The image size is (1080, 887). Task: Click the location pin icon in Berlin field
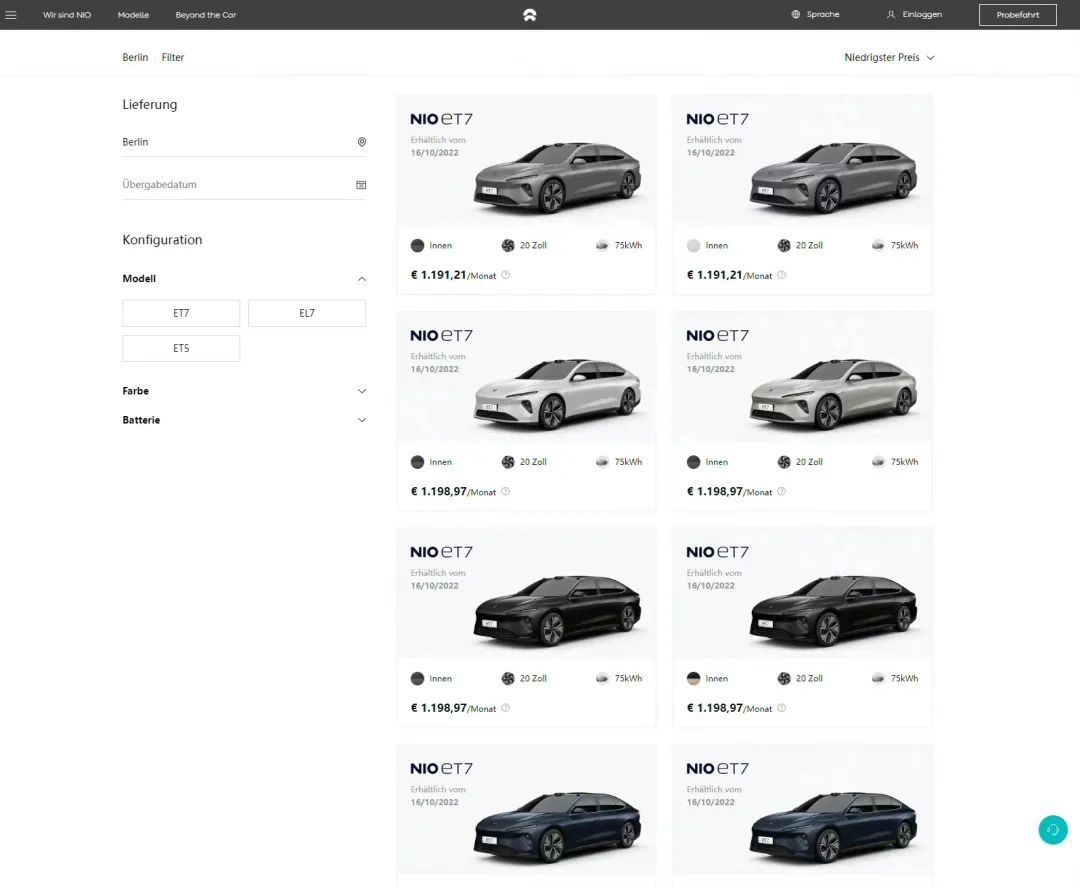click(x=362, y=142)
